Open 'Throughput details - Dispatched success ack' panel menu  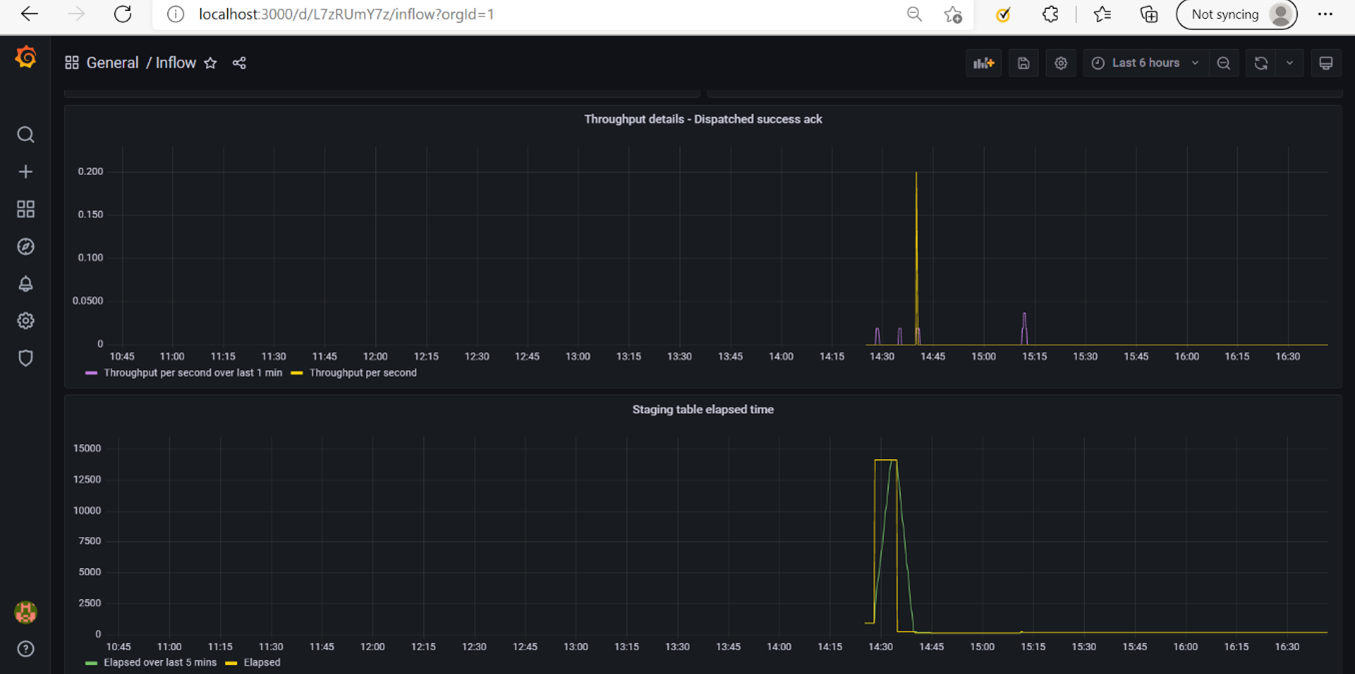pos(702,119)
